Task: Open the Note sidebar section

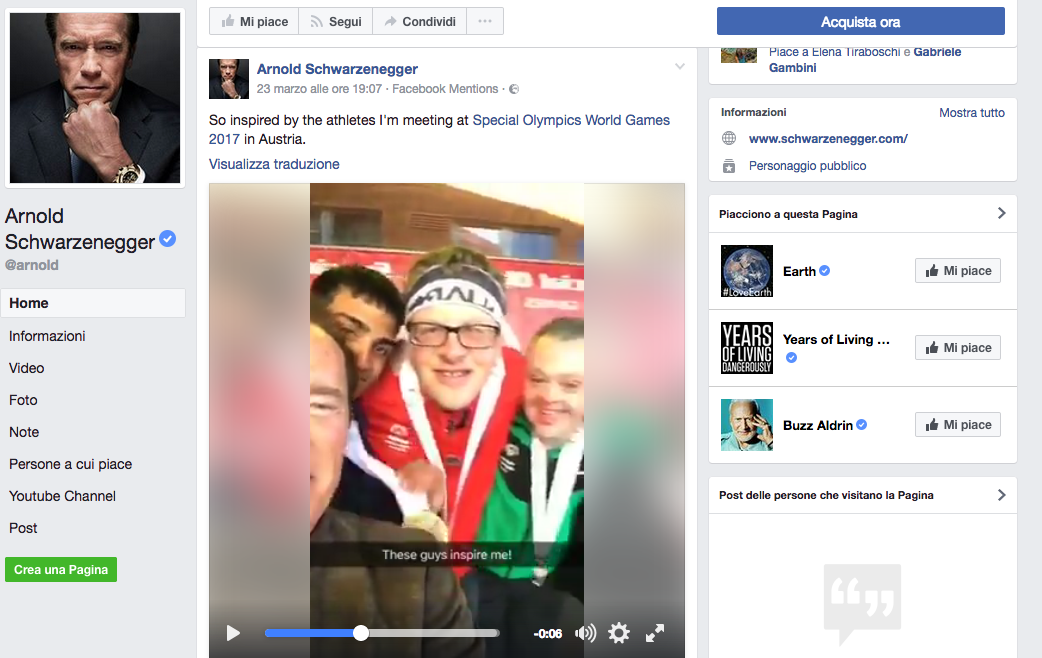Action: (24, 431)
